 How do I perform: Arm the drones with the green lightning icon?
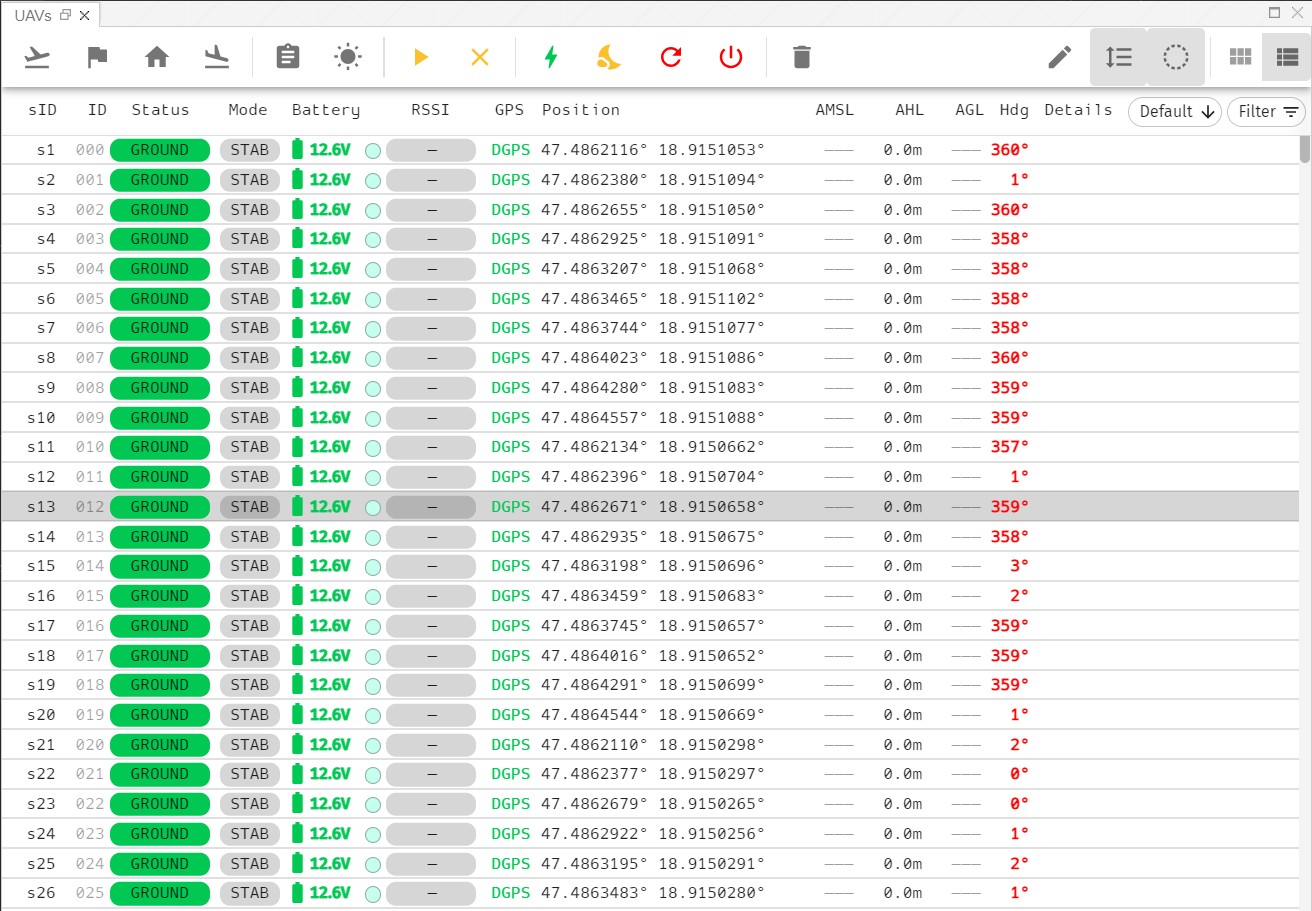(550, 57)
